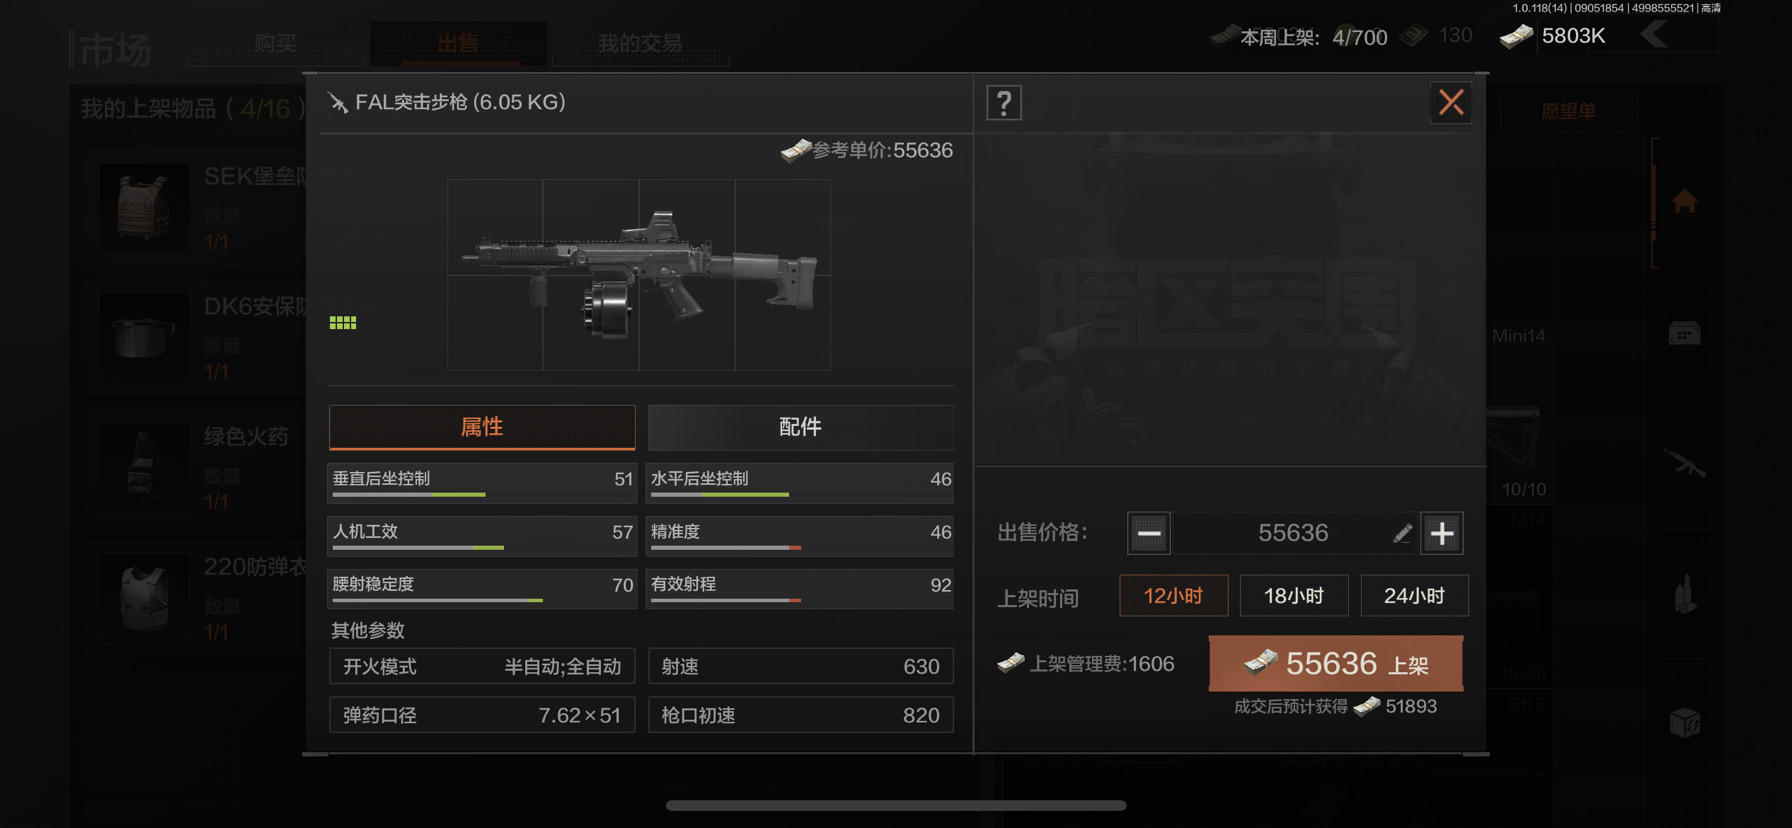Select 24小时 listing duration

click(1414, 596)
